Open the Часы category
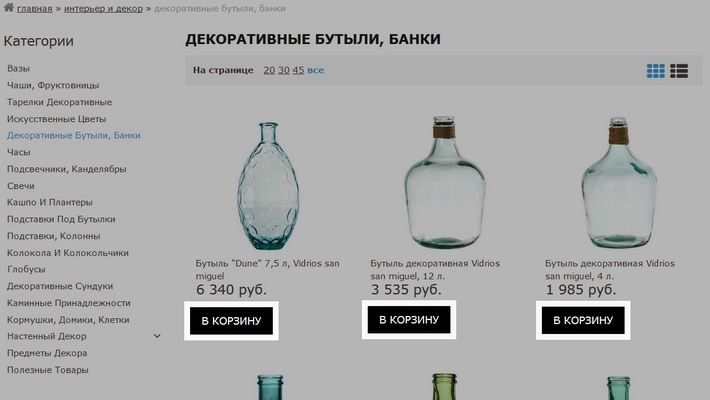Image resolution: width=710 pixels, height=400 pixels. 19,152
